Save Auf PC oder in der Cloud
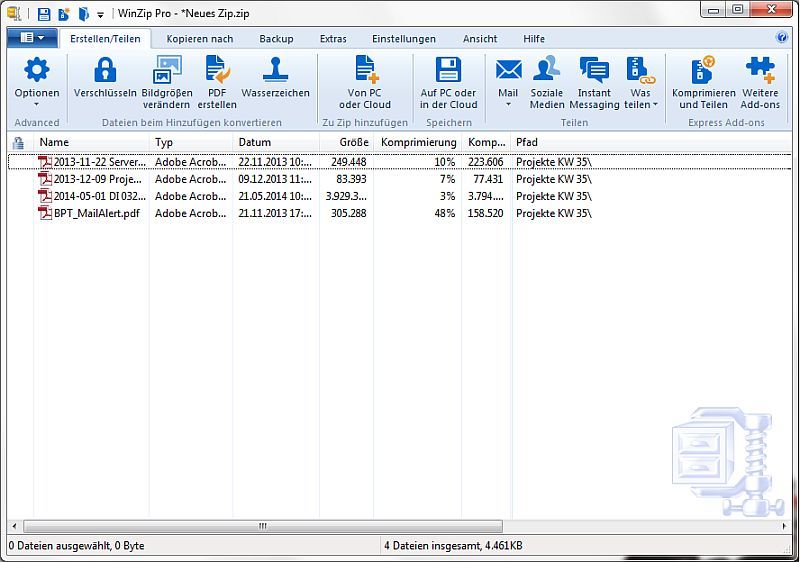 (x=448, y=70)
